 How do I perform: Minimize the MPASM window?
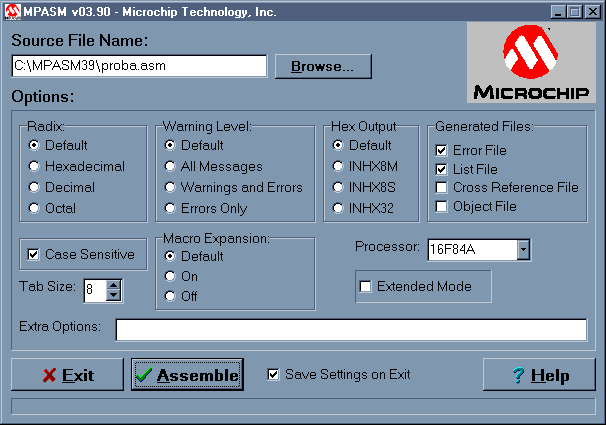(x=558, y=12)
